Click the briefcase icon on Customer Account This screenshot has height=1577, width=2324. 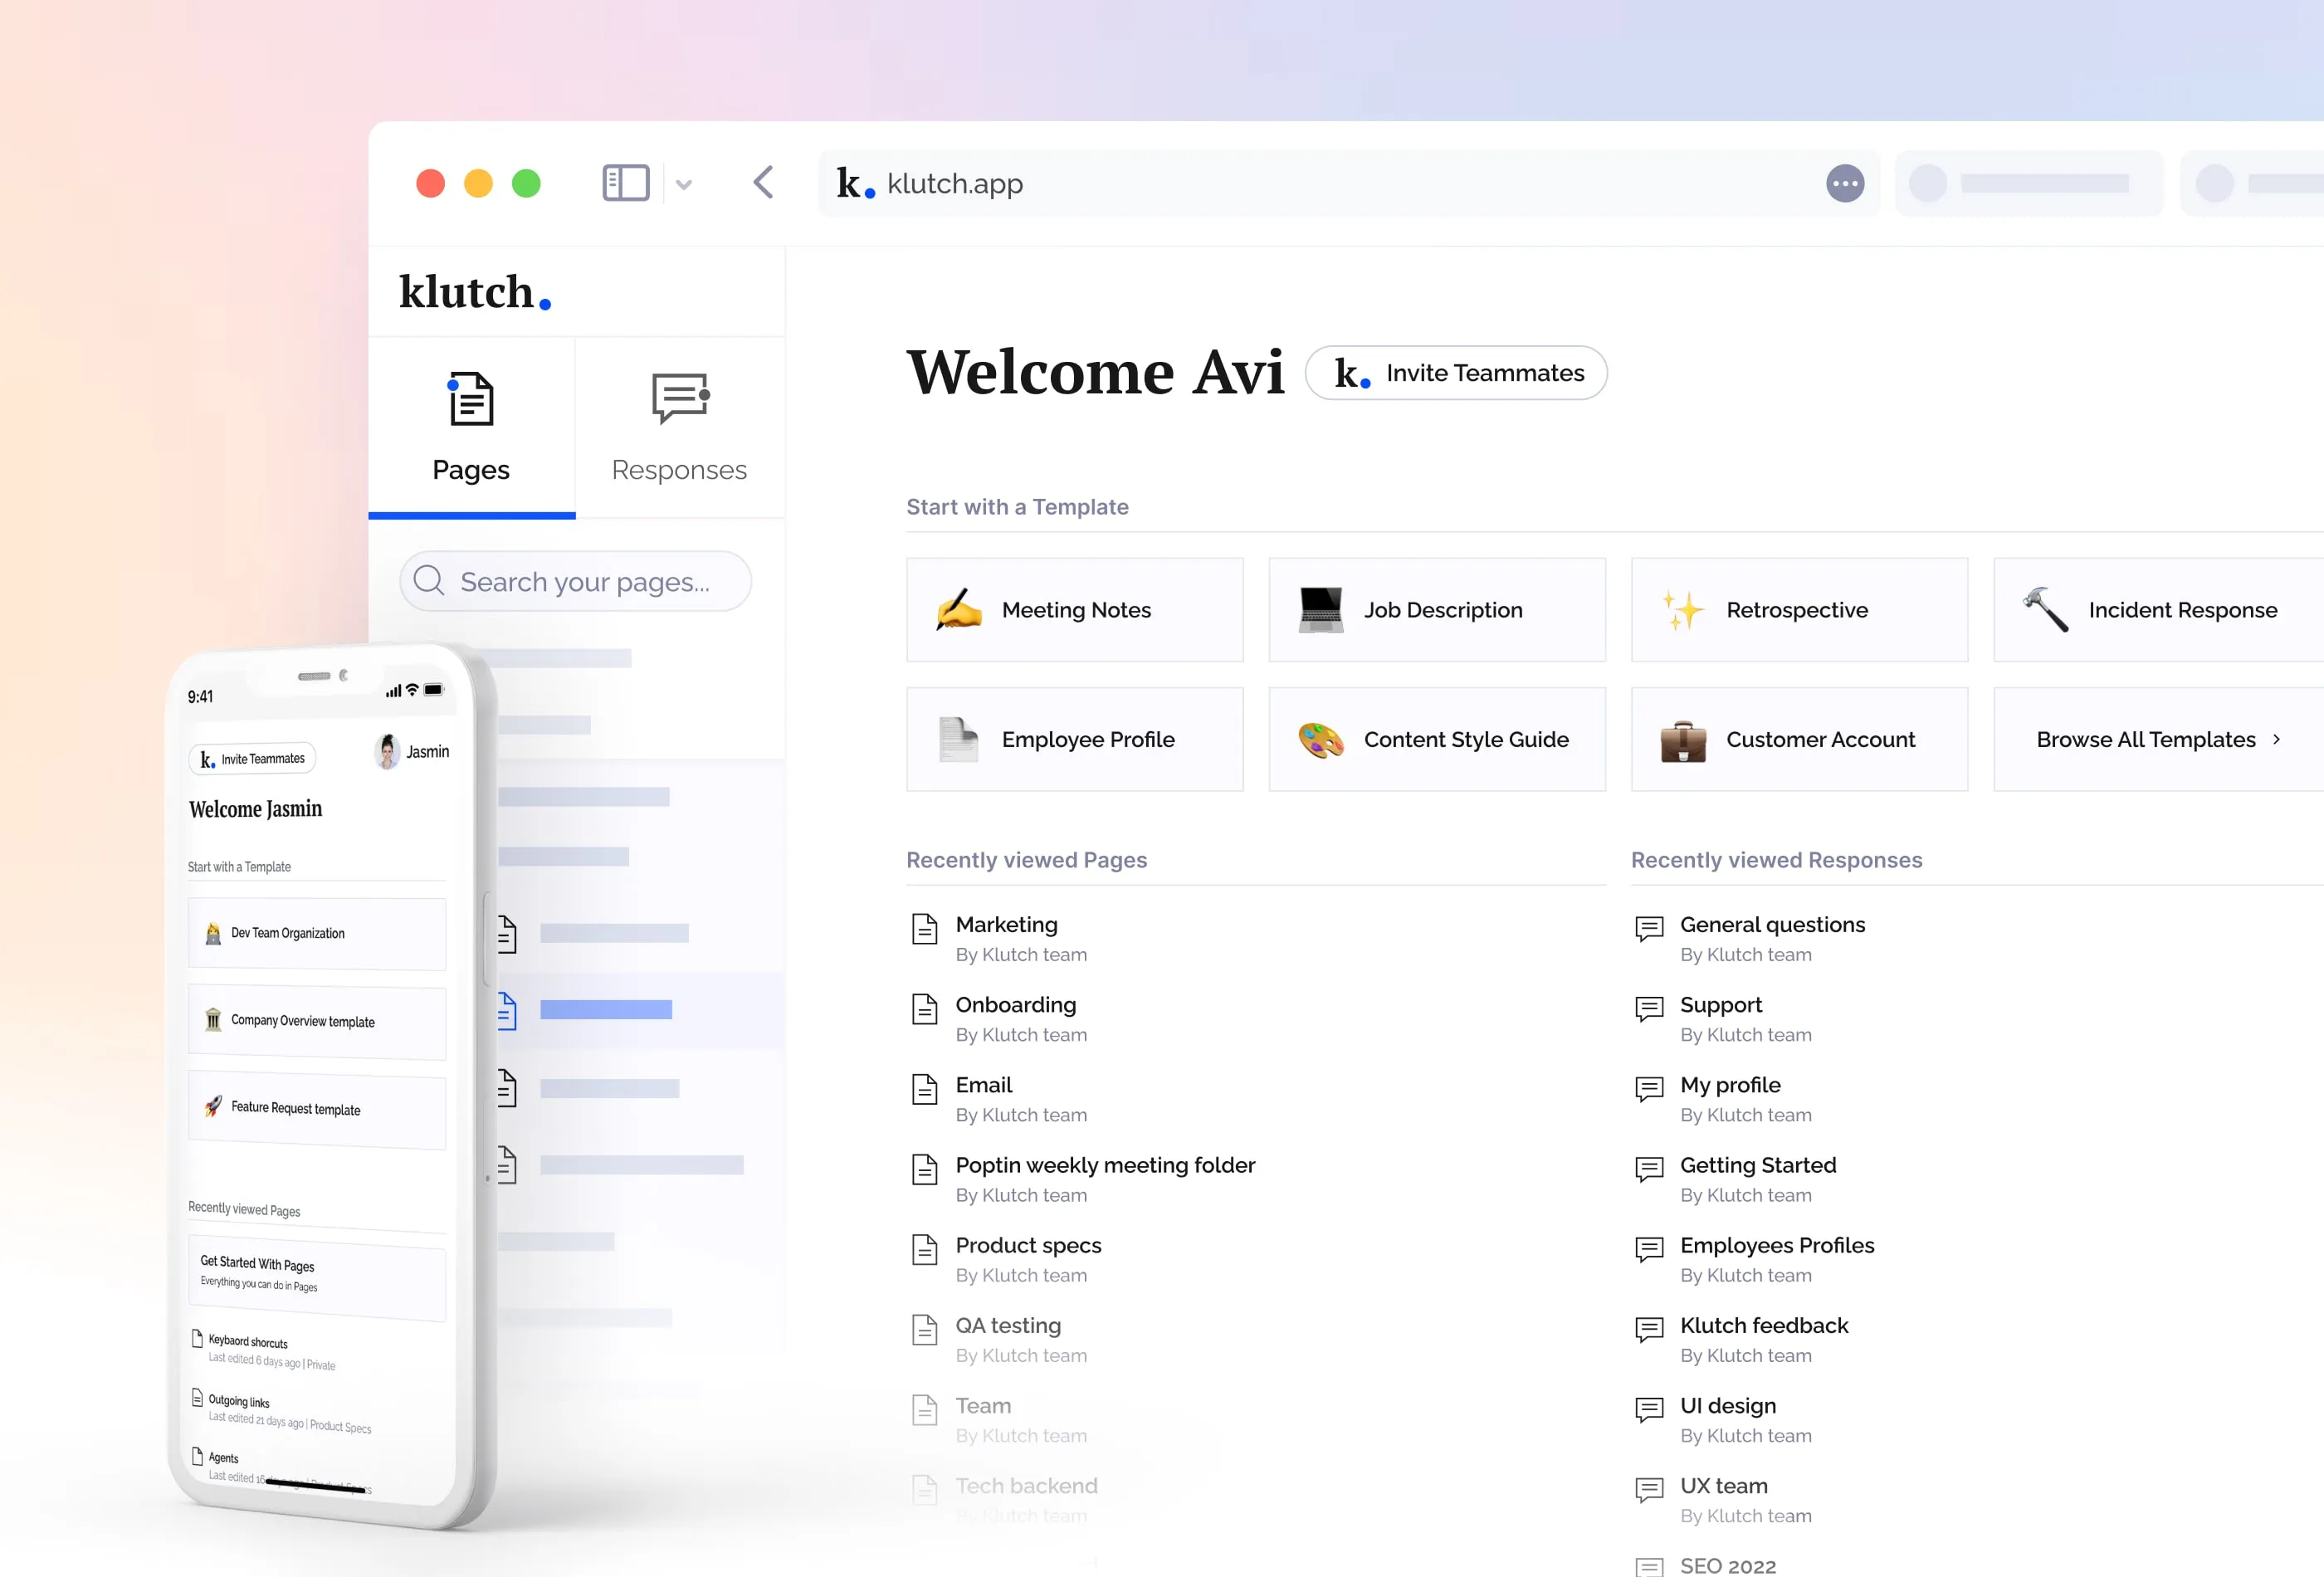(1683, 741)
